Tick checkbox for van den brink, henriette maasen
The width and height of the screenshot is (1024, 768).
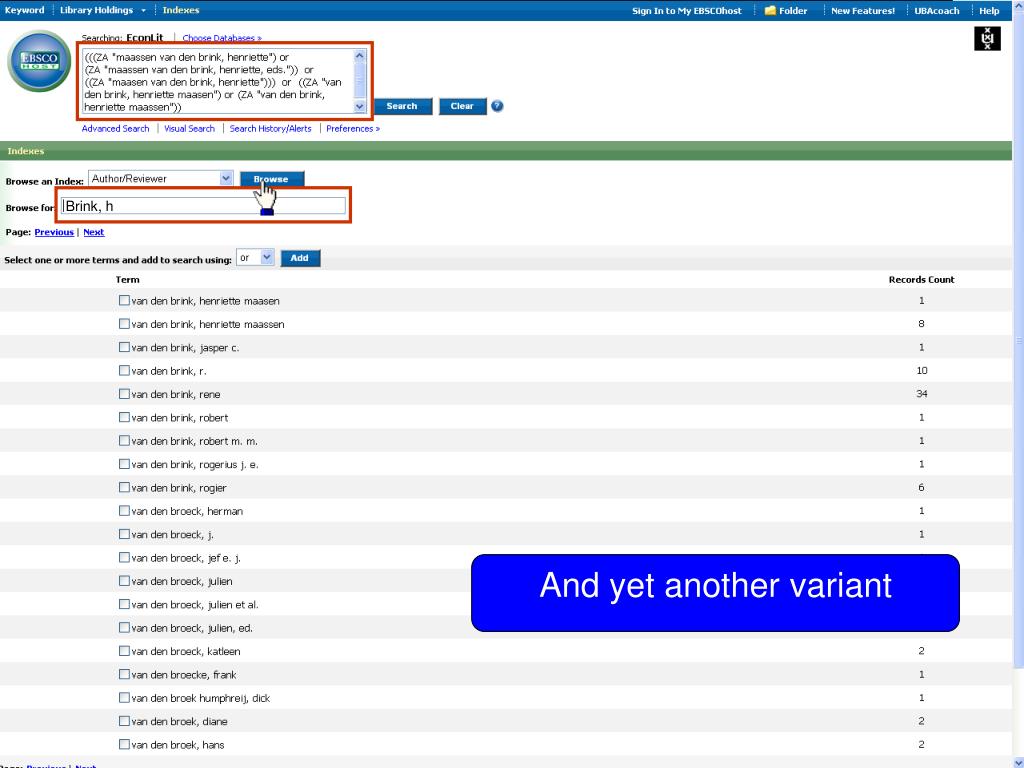pyautogui.click(x=124, y=300)
